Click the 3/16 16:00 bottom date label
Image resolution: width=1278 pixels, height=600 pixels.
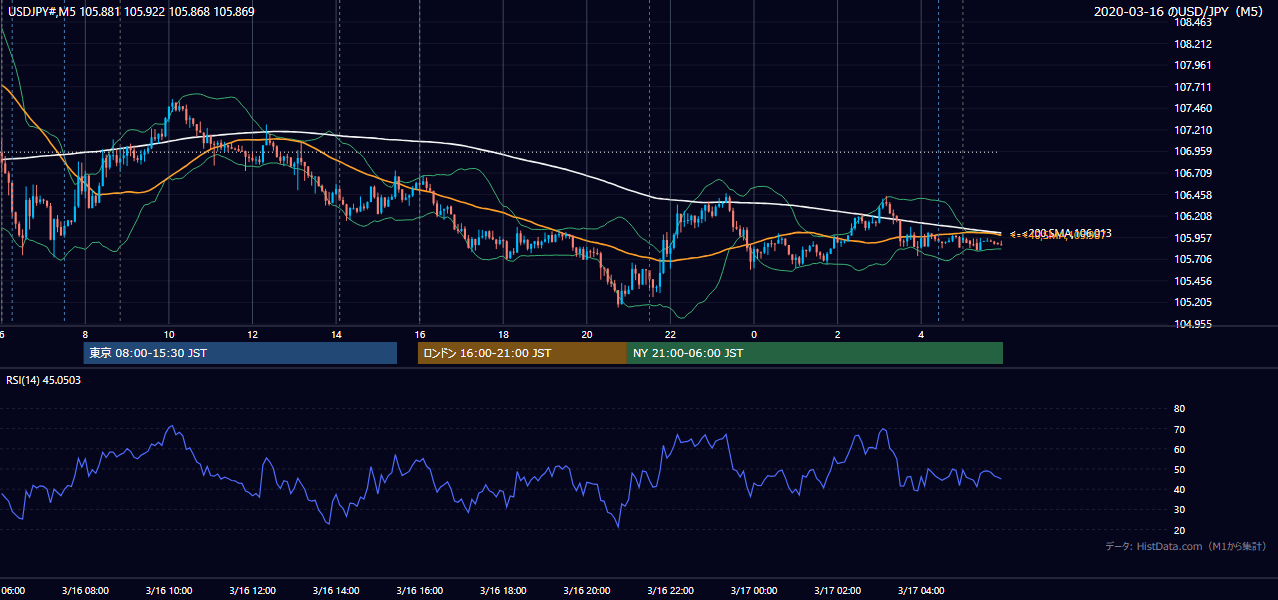pos(420,590)
